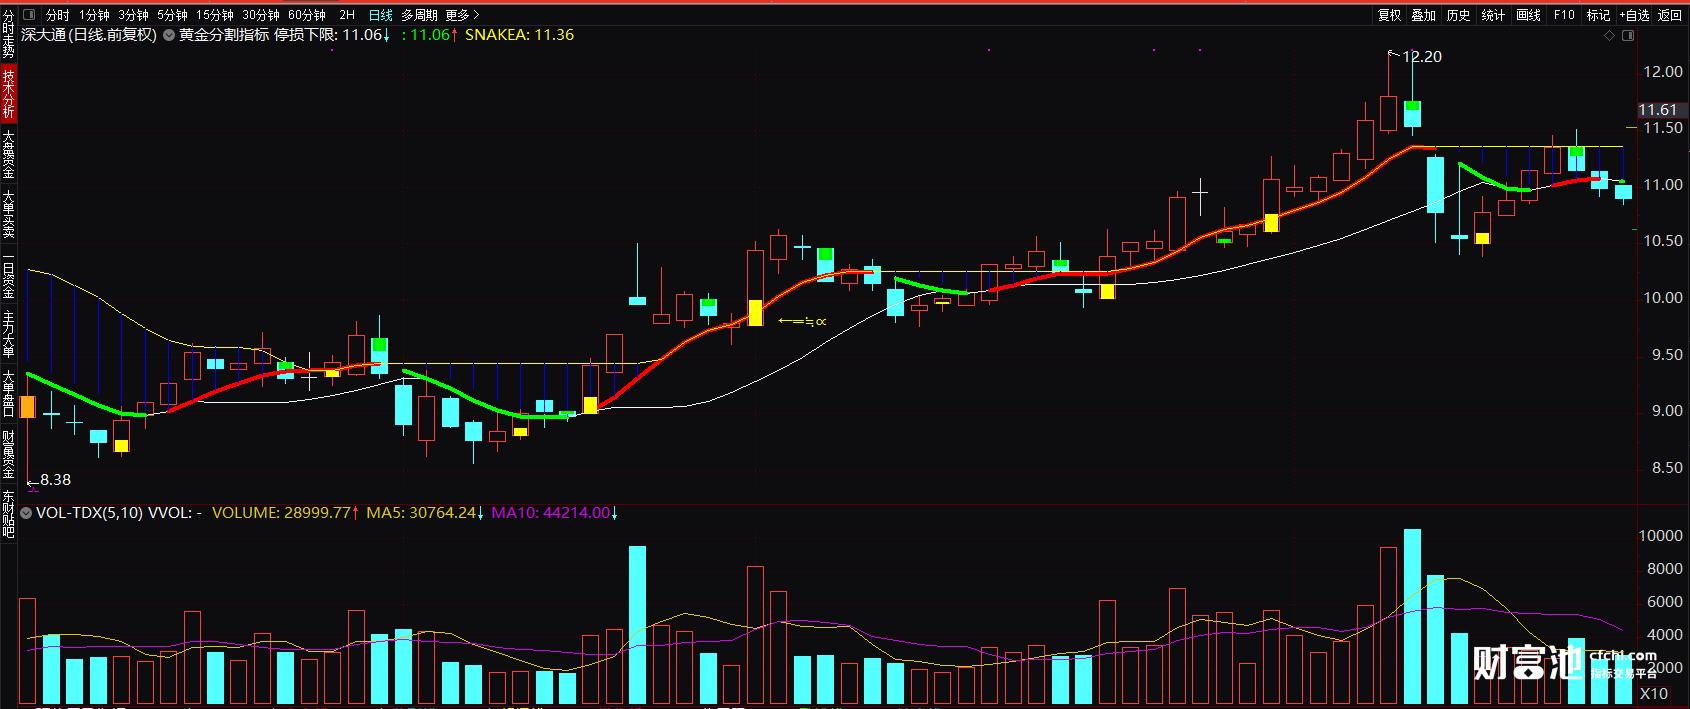
Task: Add stock via +自选 button
Action: 1634,15
